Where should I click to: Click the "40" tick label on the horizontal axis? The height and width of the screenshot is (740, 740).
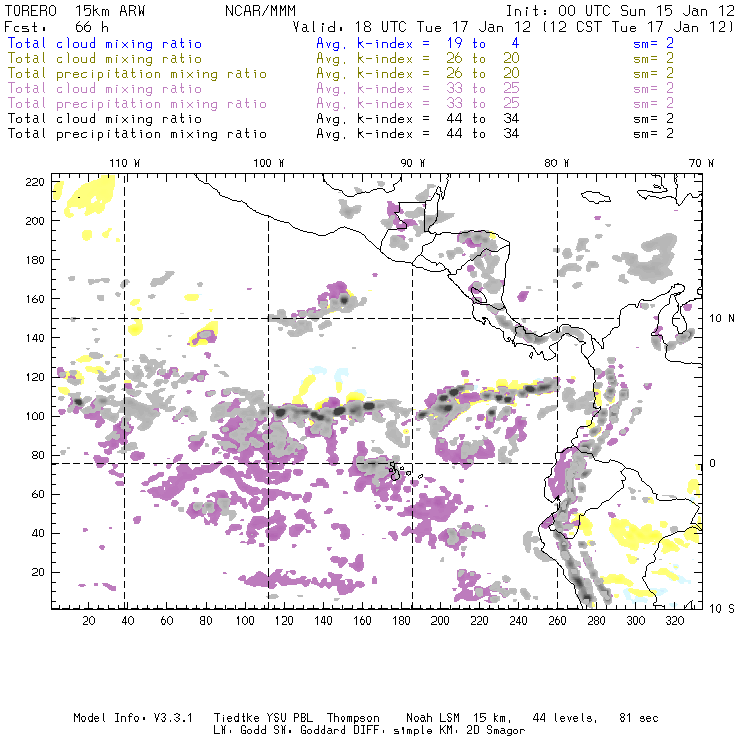pyautogui.click(x=128, y=621)
